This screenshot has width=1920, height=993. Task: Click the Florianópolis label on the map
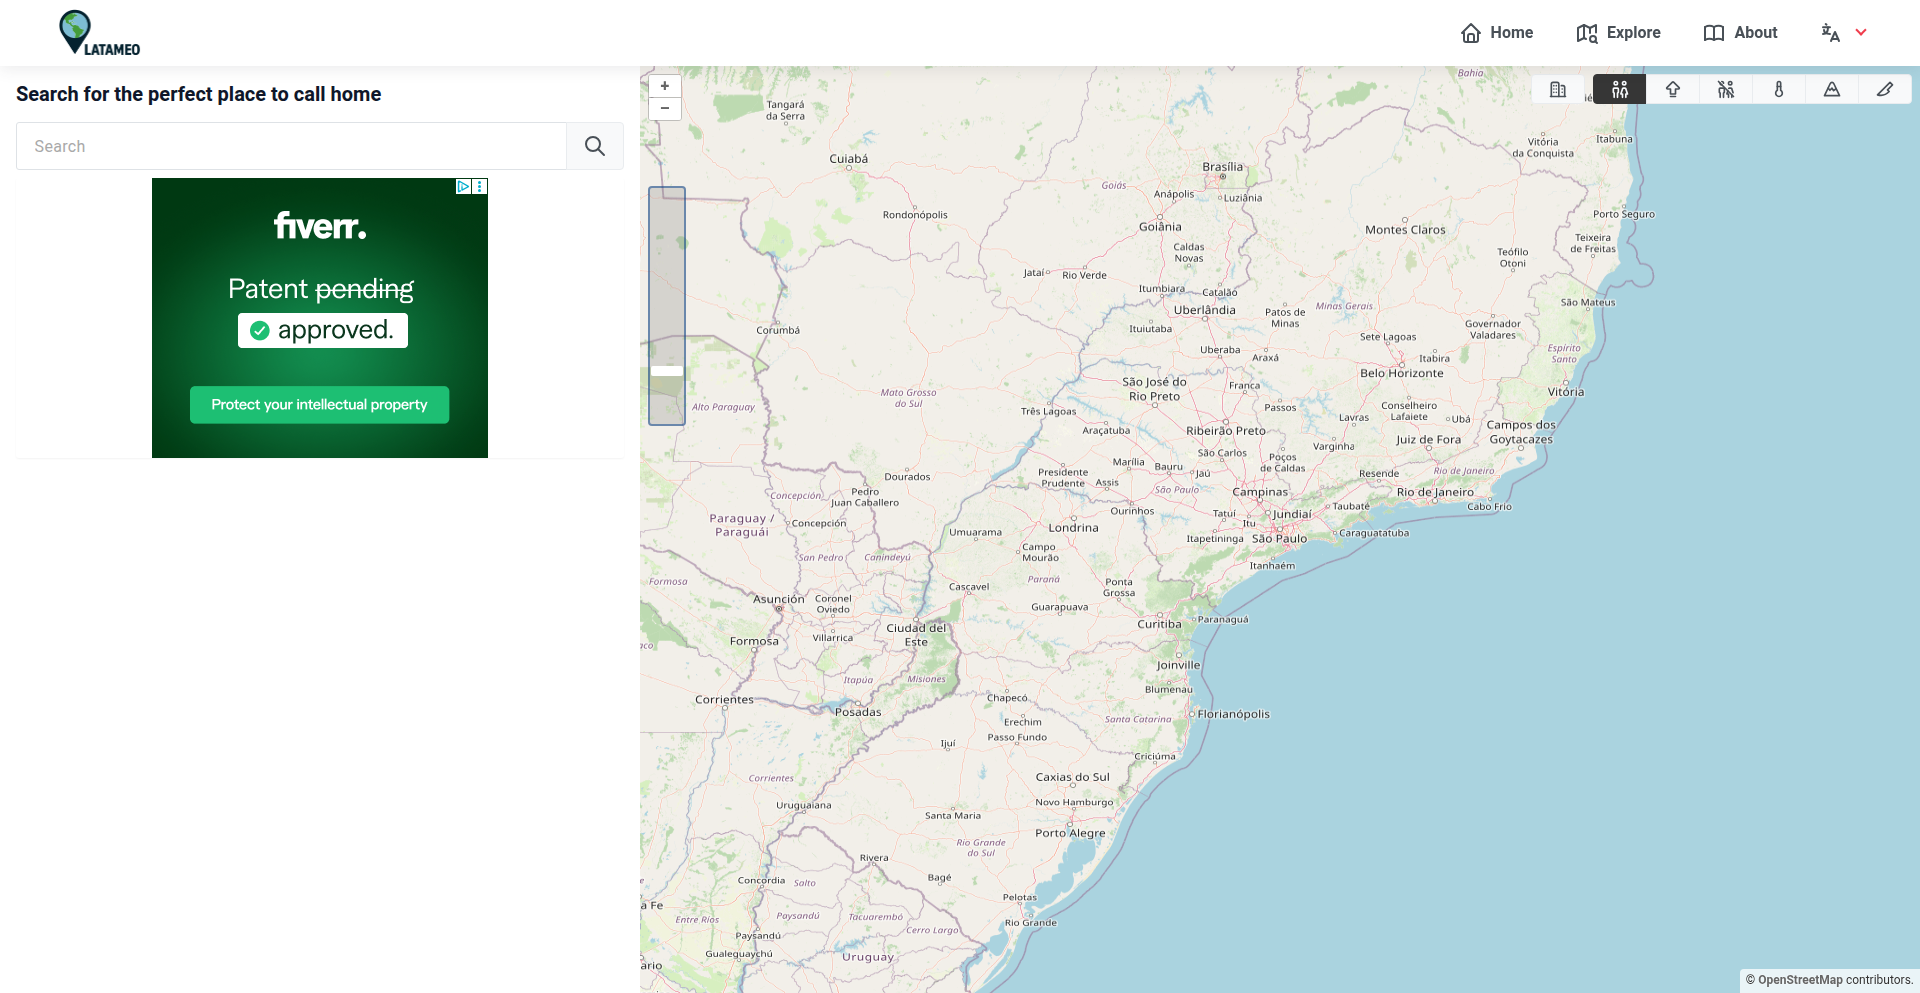pos(1234,714)
